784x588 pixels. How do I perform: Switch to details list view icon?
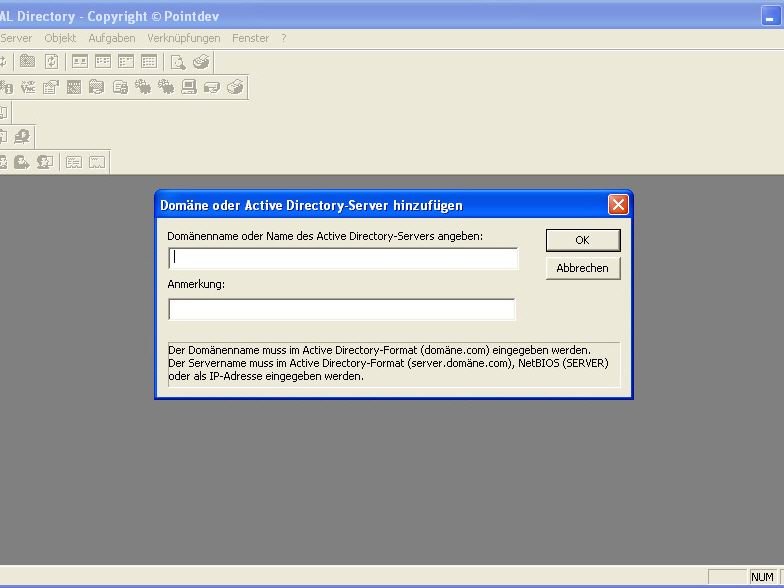[149, 62]
